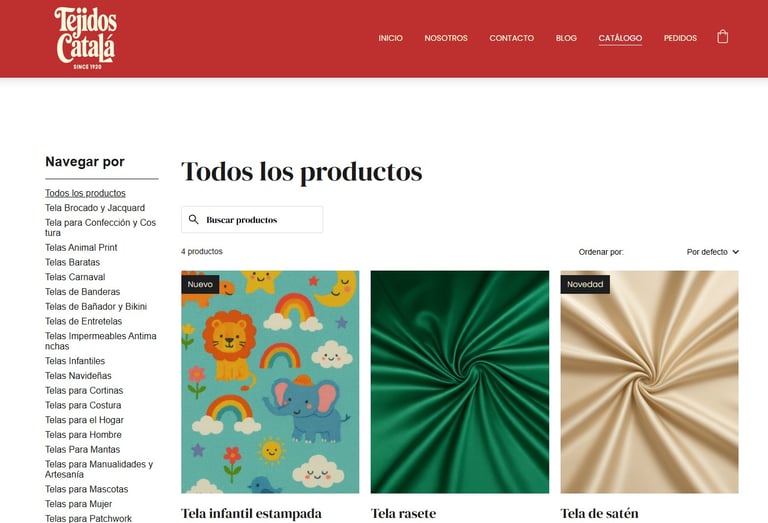Click the Tejidos Catalá logo
Image resolution: width=768 pixels, height=523 pixels.
(x=86, y=38)
